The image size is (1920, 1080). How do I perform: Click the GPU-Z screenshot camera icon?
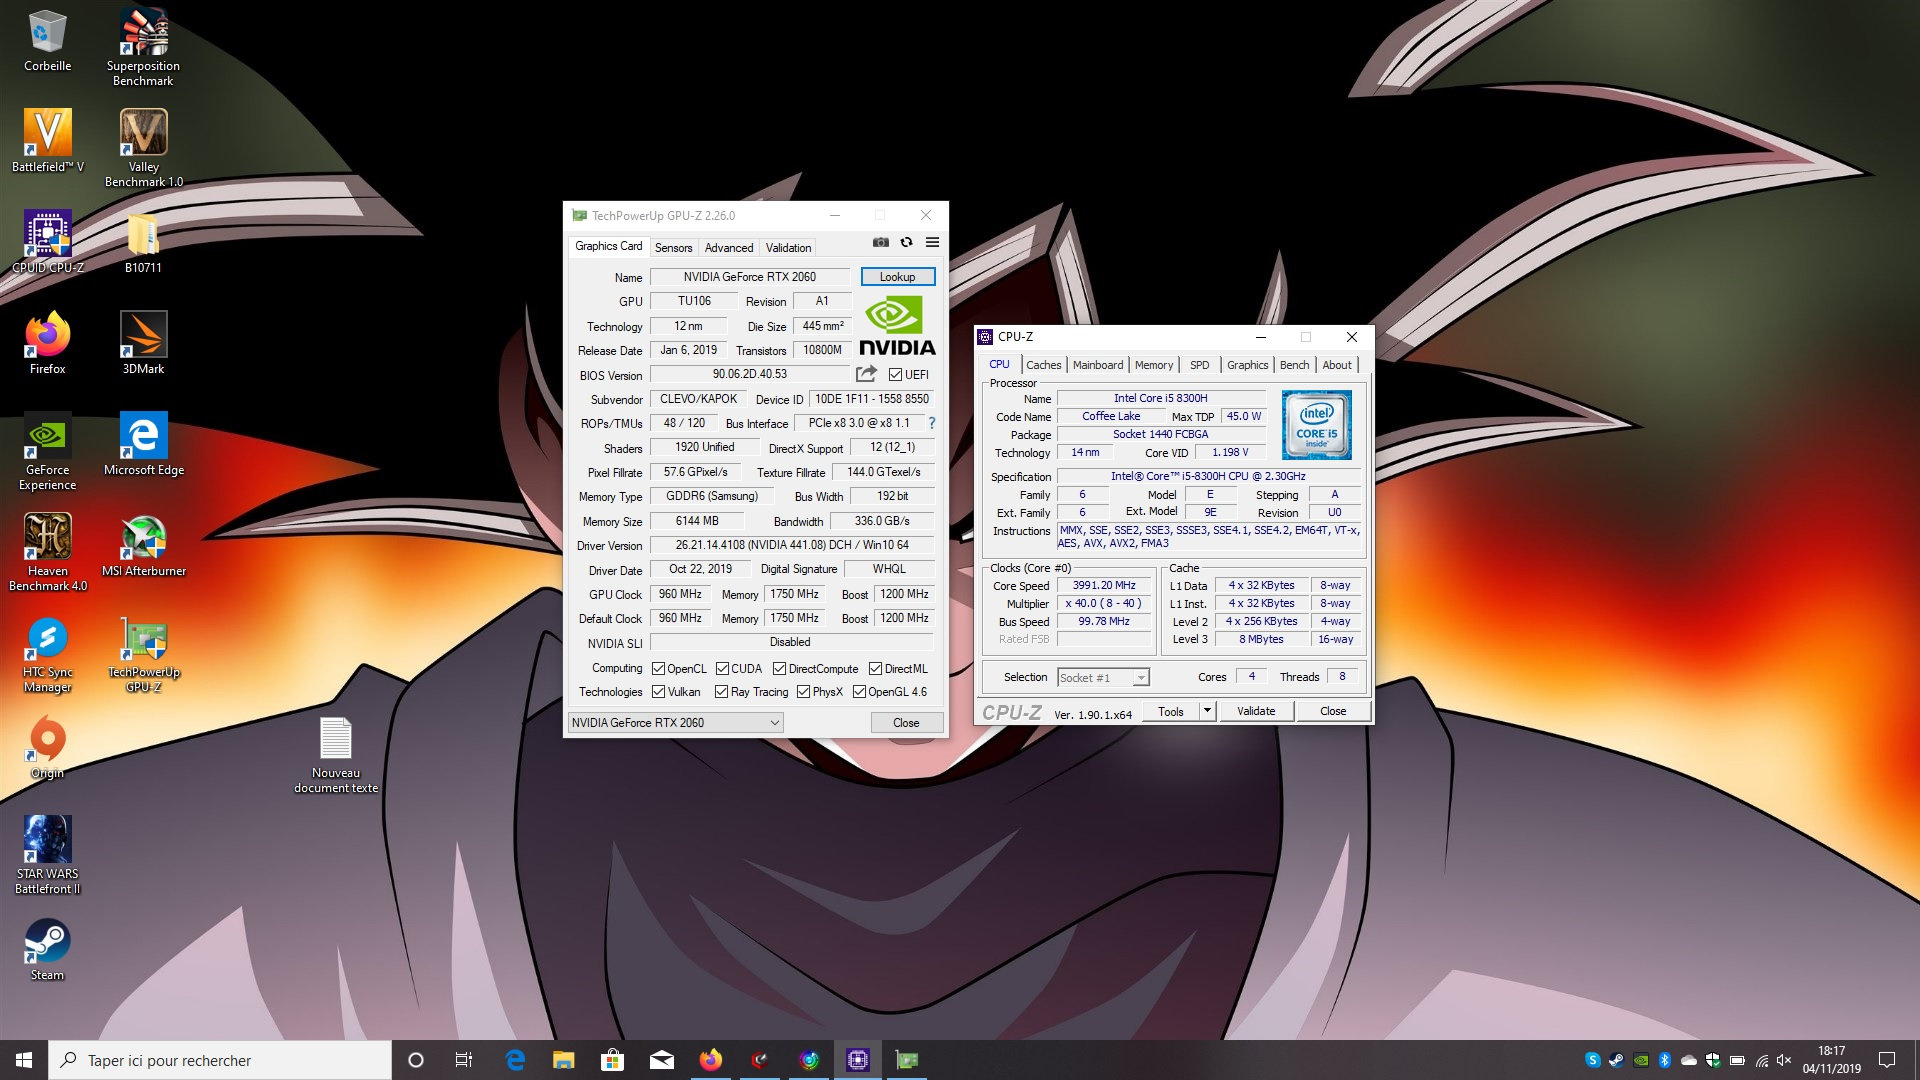coord(880,242)
